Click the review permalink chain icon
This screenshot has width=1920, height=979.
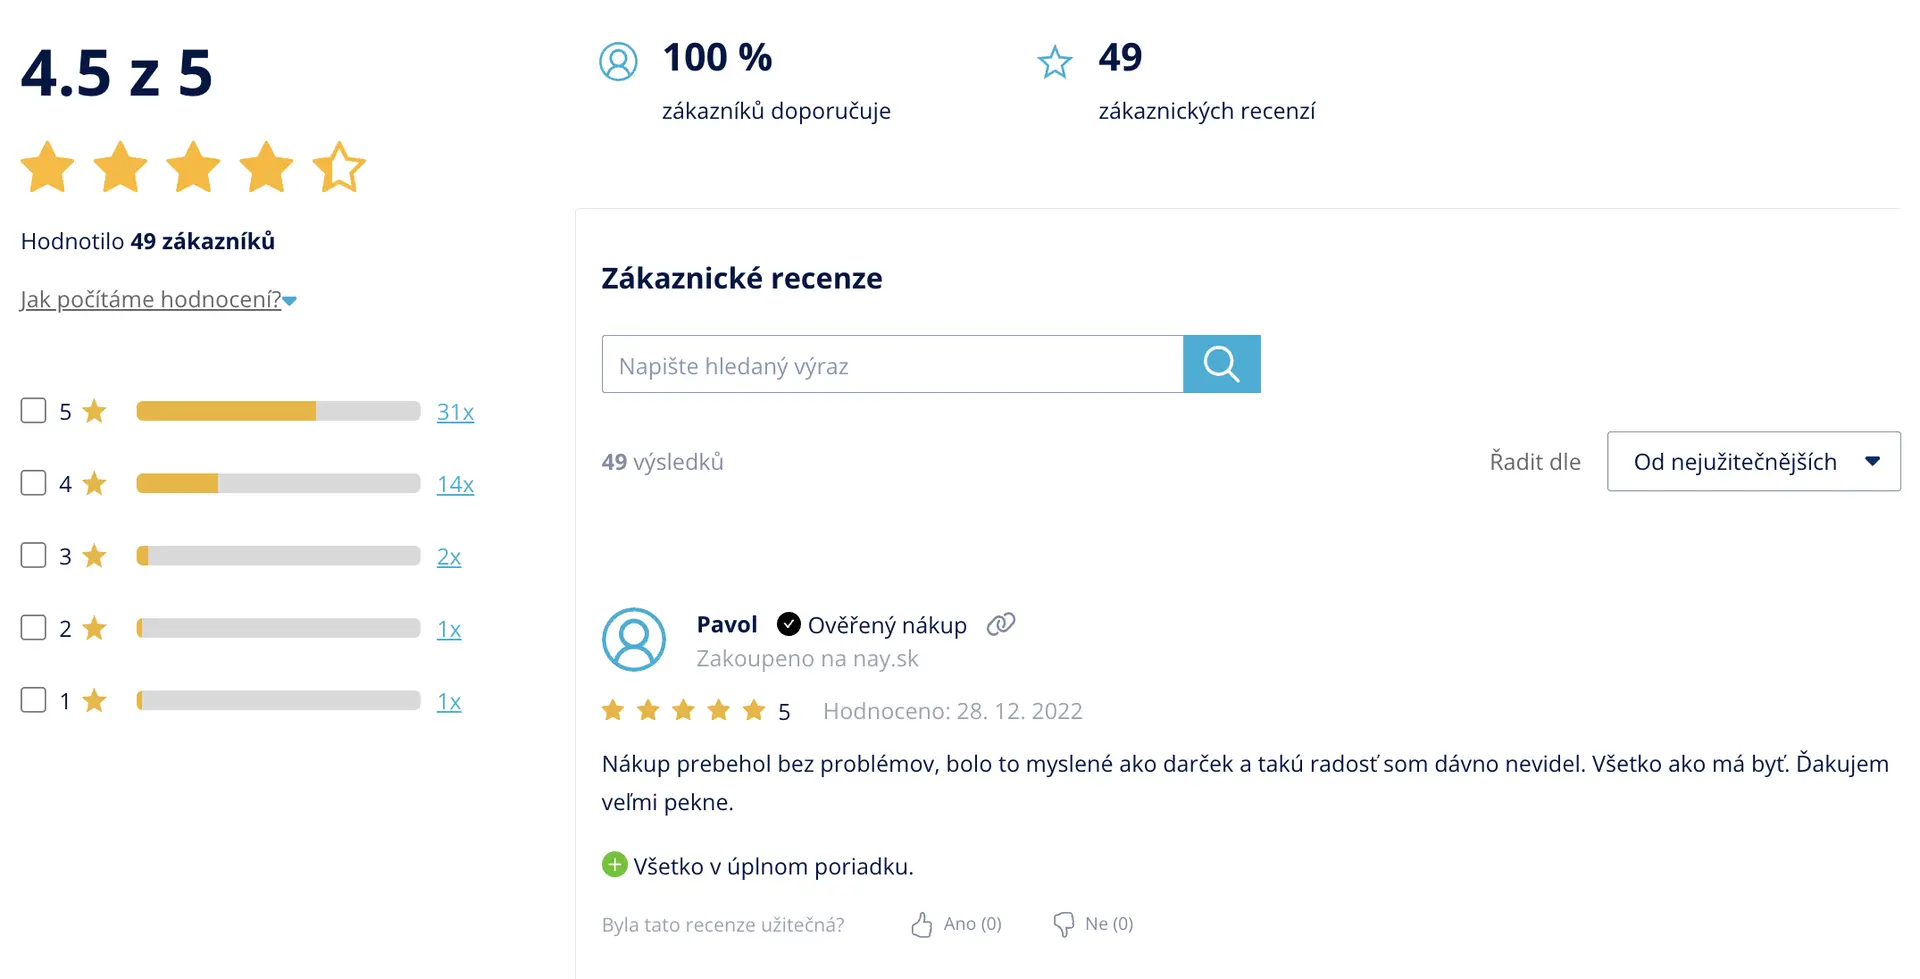pos(1000,625)
